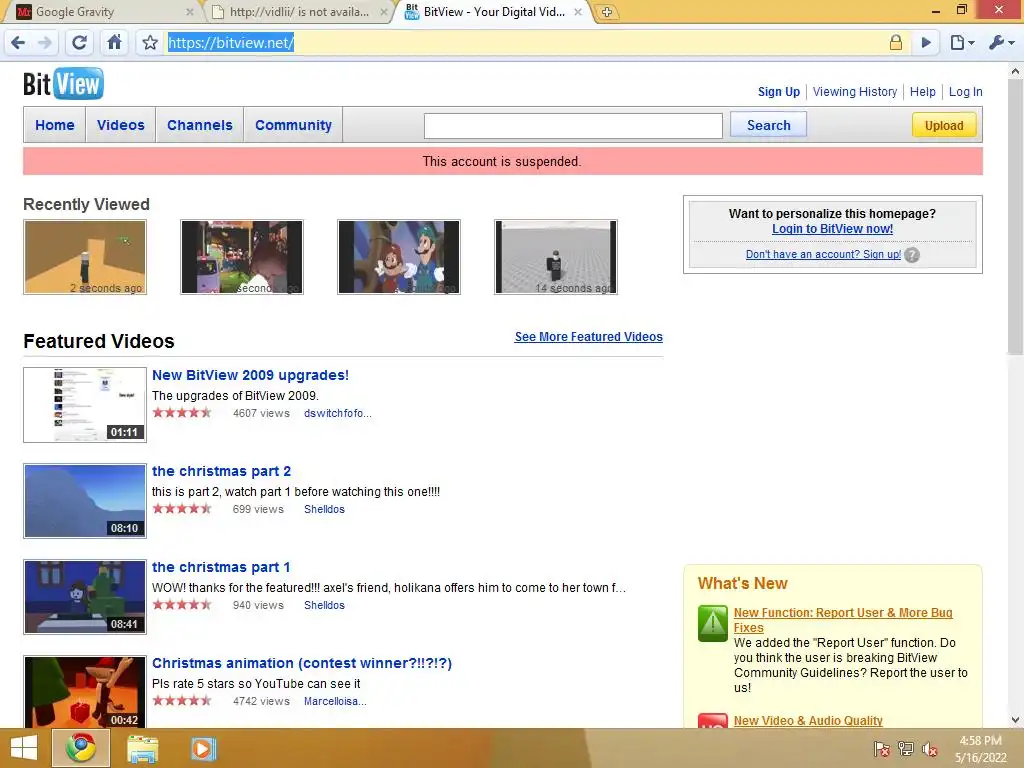
Task: Open the wrench settings menu
Action: tap(1000, 43)
